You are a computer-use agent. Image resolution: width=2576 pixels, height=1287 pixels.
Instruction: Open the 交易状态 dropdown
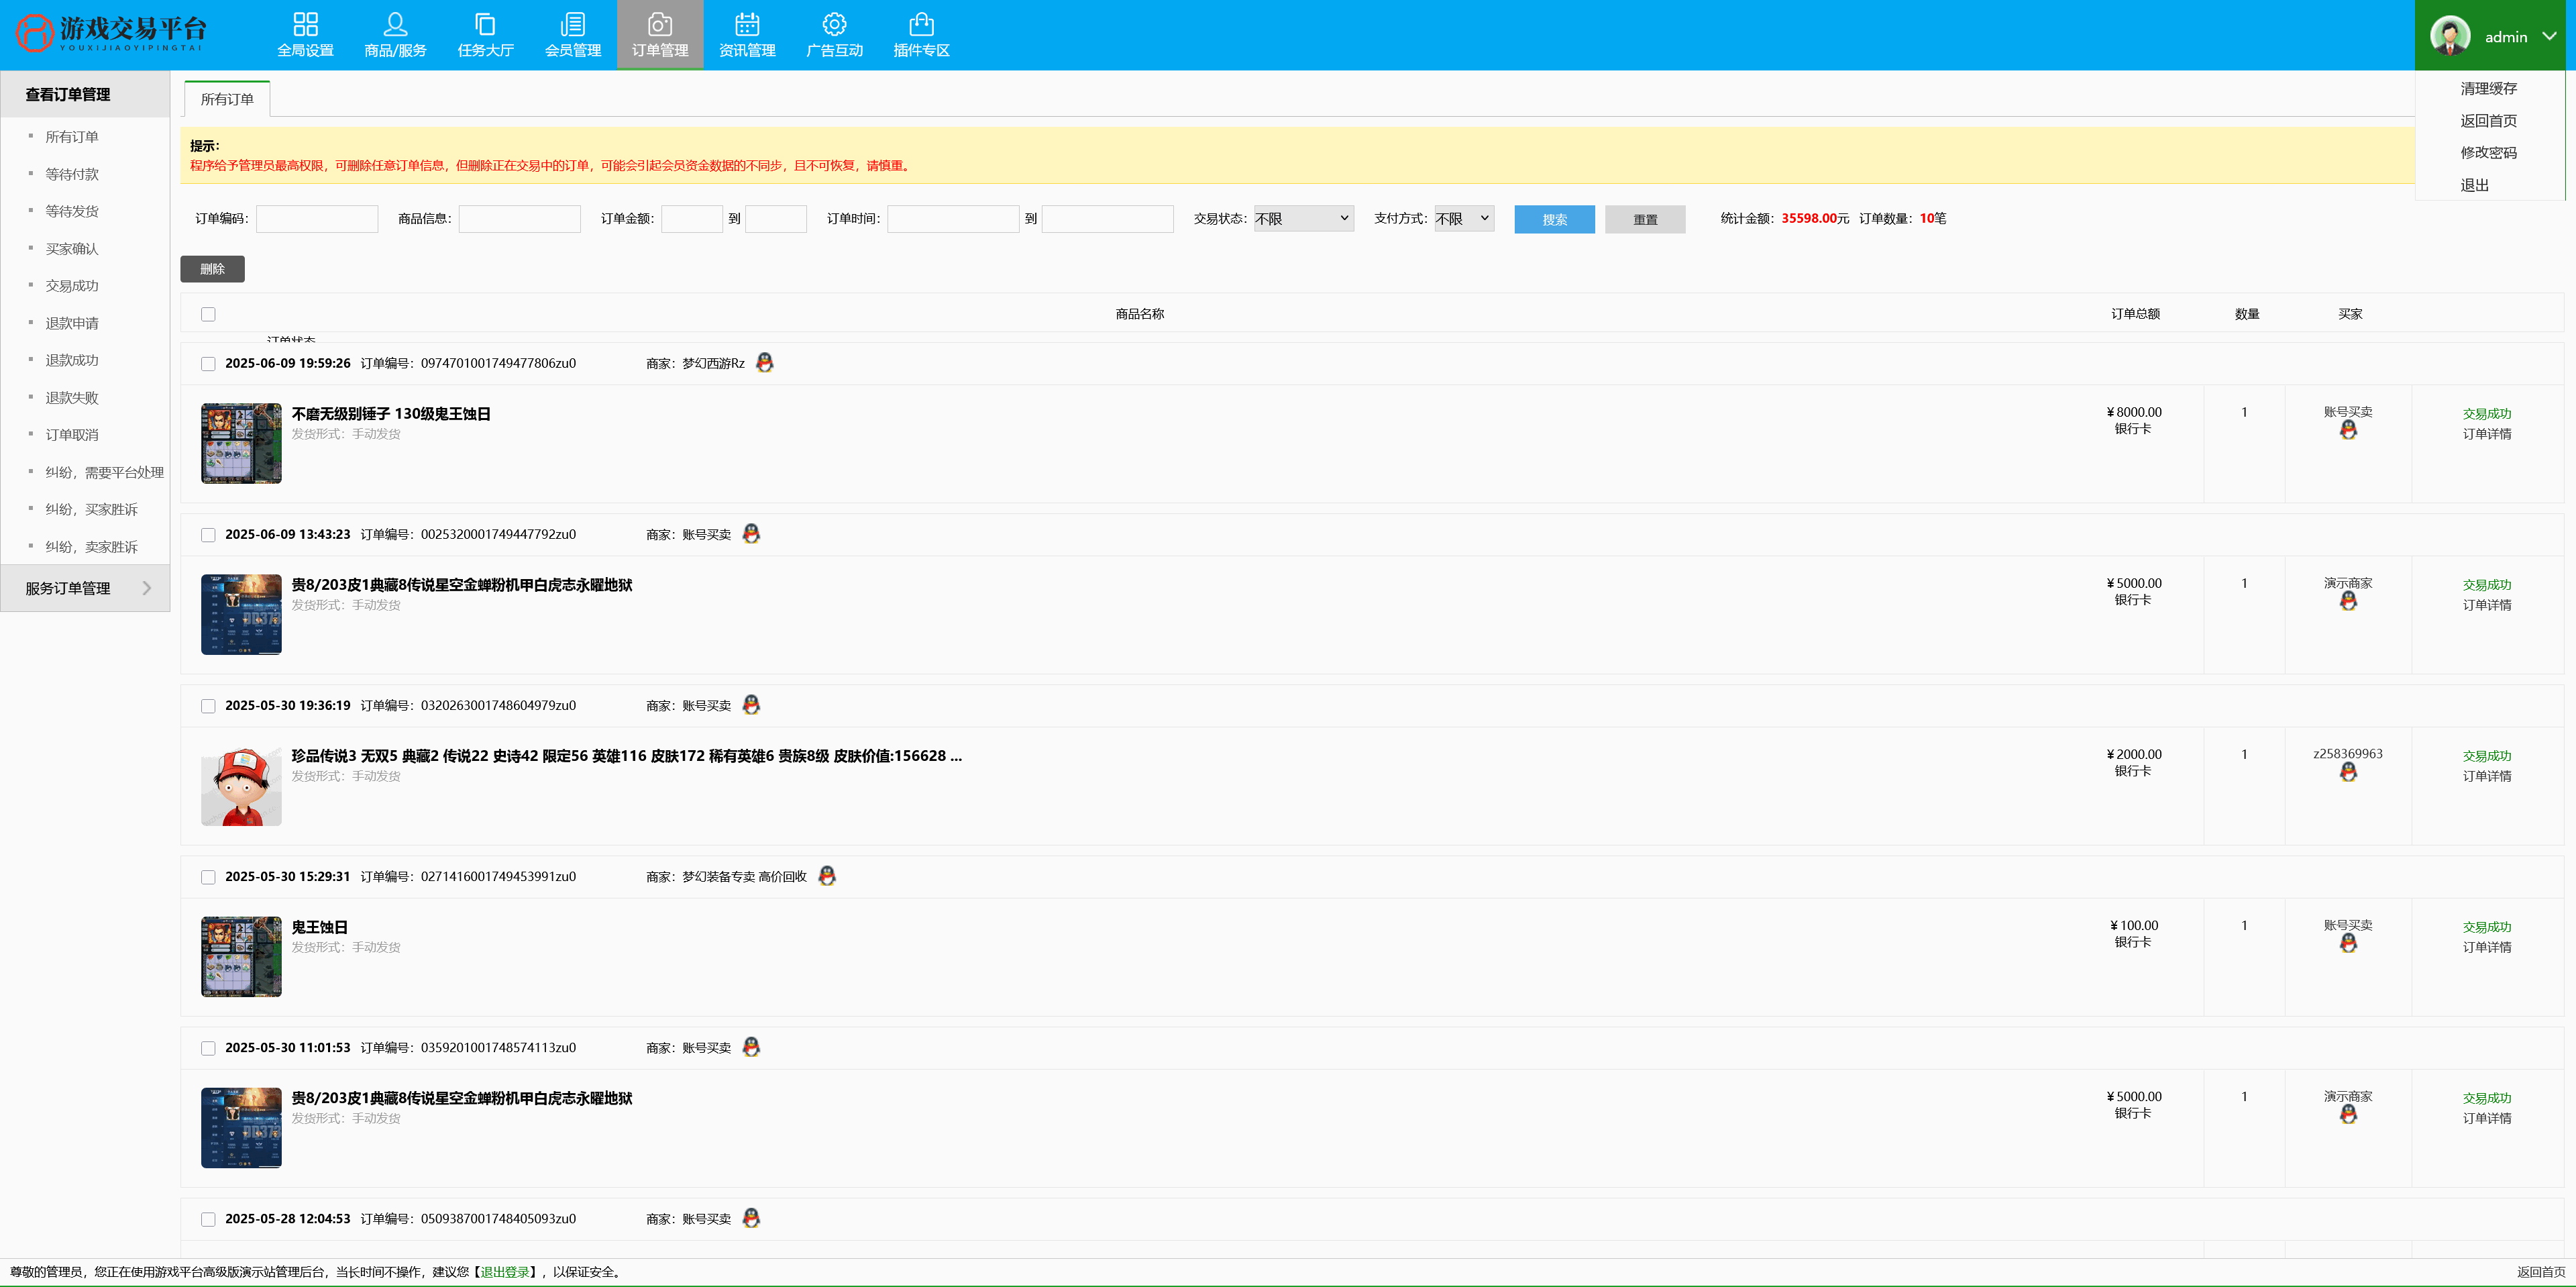pyautogui.click(x=1303, y=218)
